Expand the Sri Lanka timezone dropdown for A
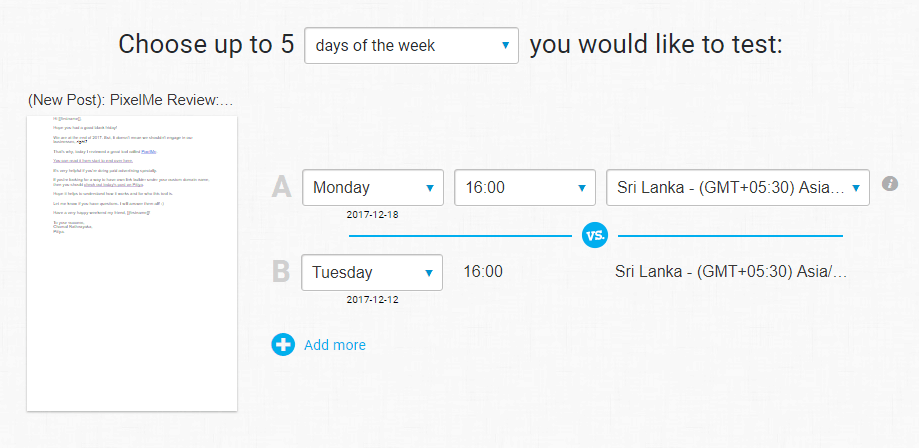 [x=738, y=188]
